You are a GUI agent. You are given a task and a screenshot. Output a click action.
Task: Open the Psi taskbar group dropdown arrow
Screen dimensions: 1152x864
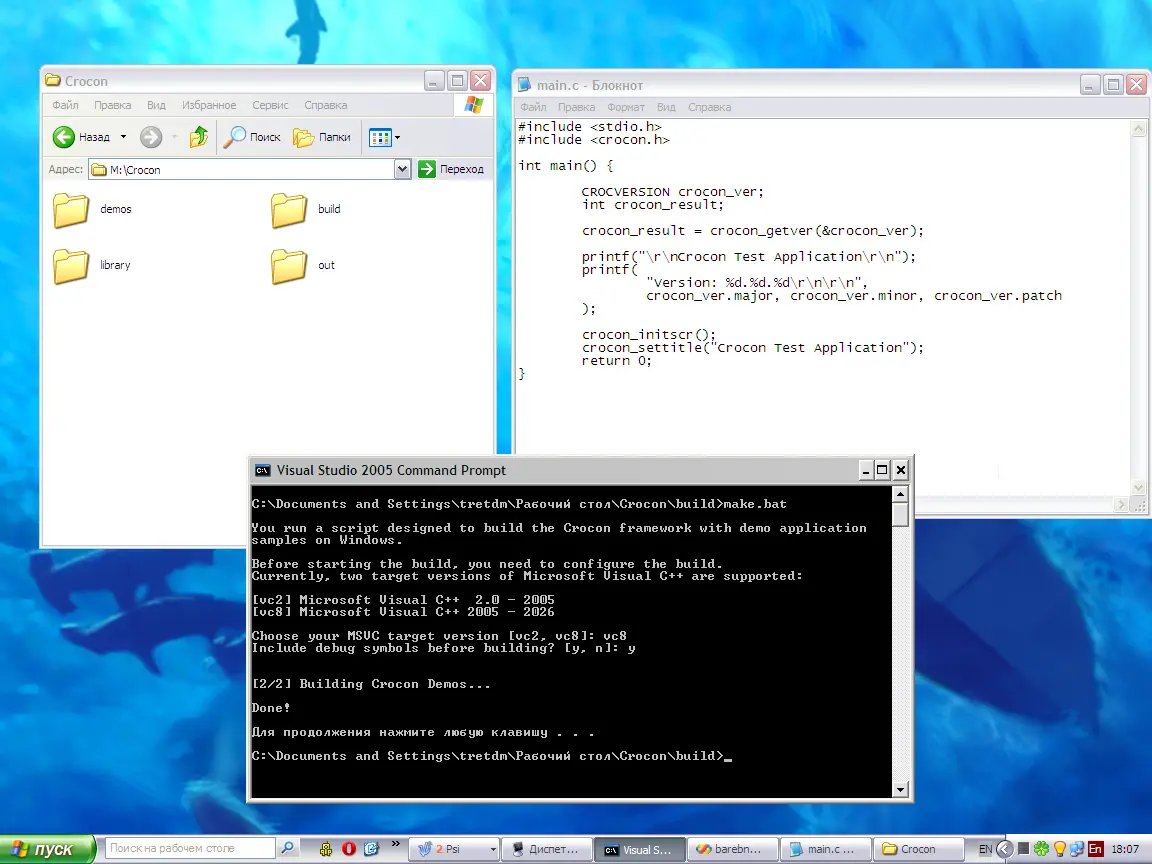pyautogui.click(x=493, y=849)
